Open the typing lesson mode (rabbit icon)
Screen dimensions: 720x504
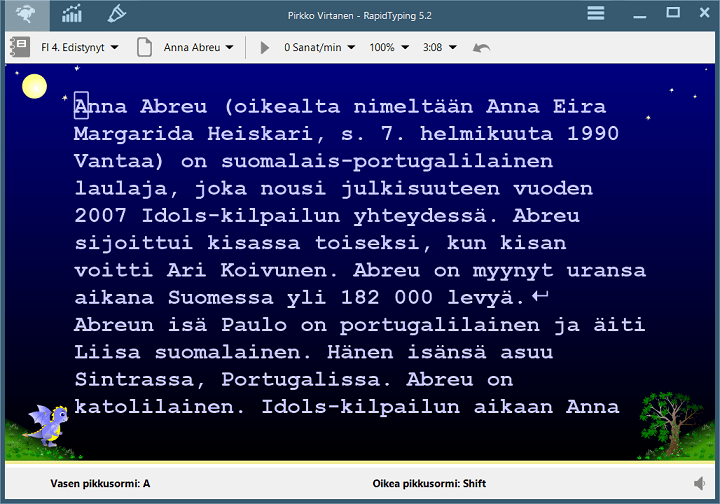click(x=26, y=15)
